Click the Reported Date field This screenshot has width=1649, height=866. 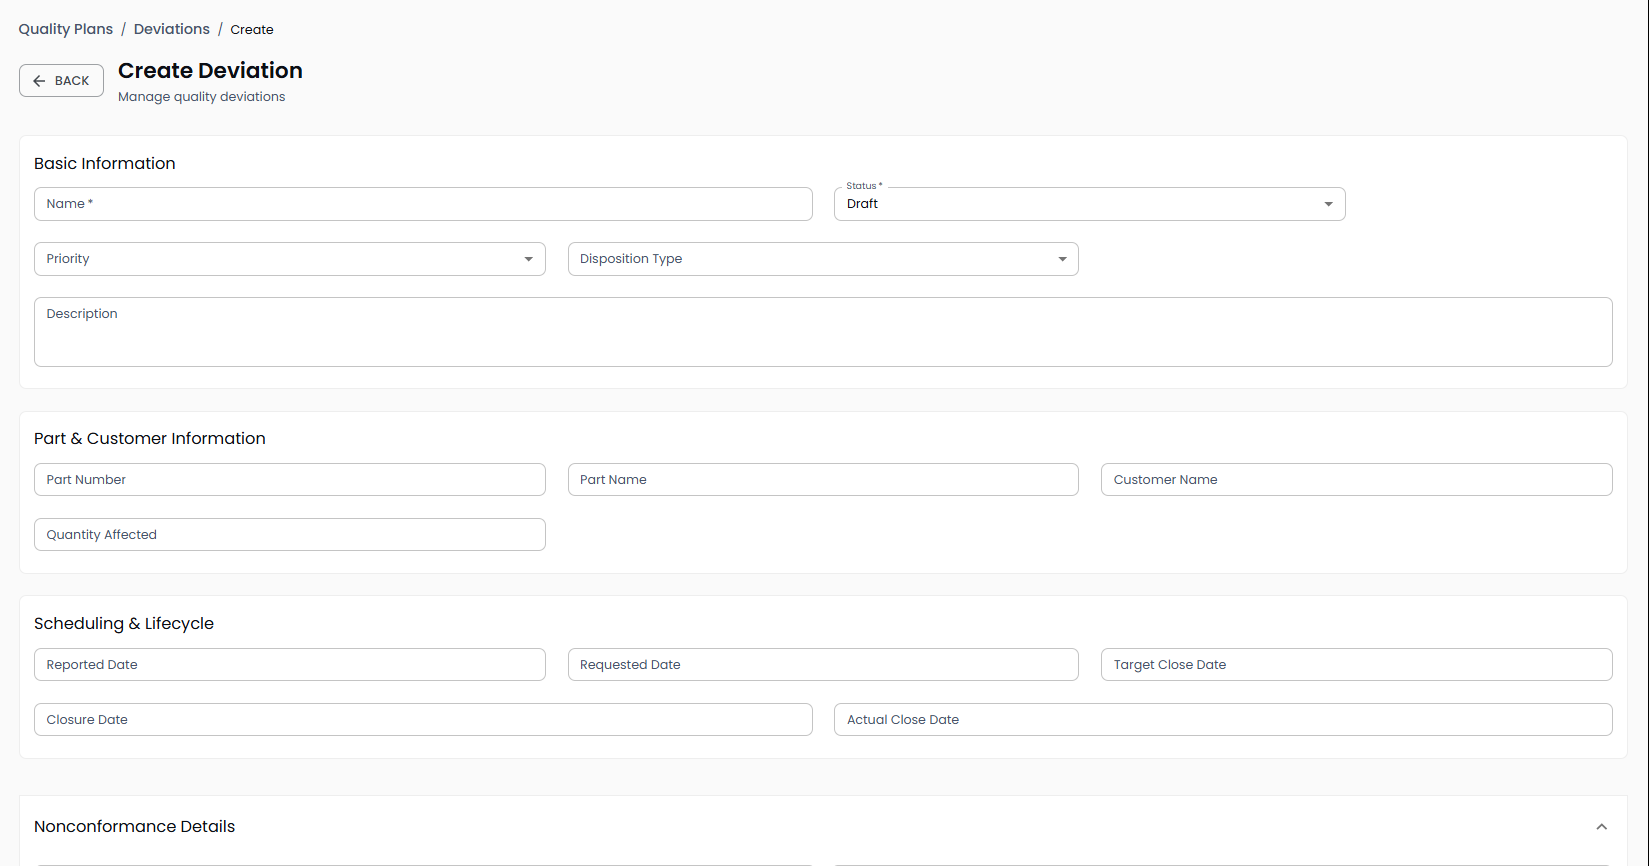tap(289, 665)
